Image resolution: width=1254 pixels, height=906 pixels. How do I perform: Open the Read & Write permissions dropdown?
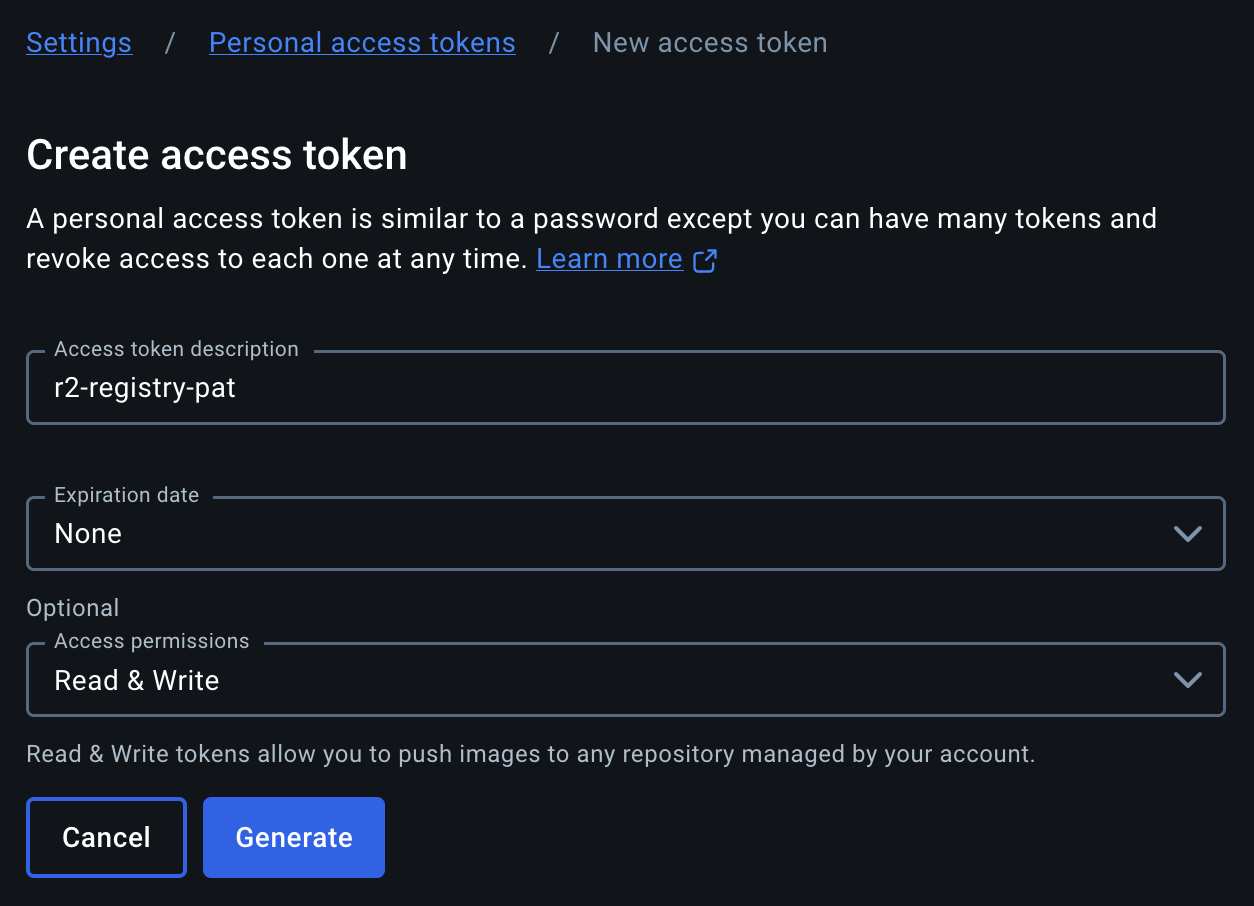(x=626, y=679)
